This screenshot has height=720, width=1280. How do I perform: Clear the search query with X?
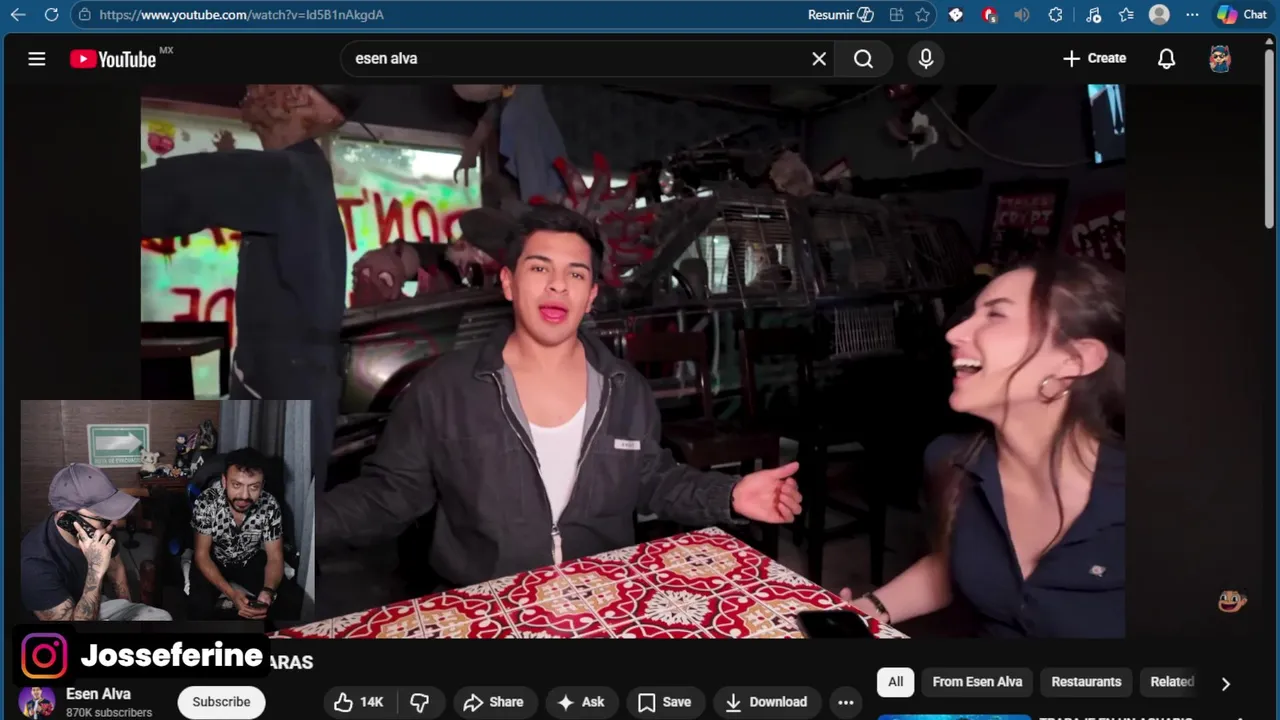[819, 59]
